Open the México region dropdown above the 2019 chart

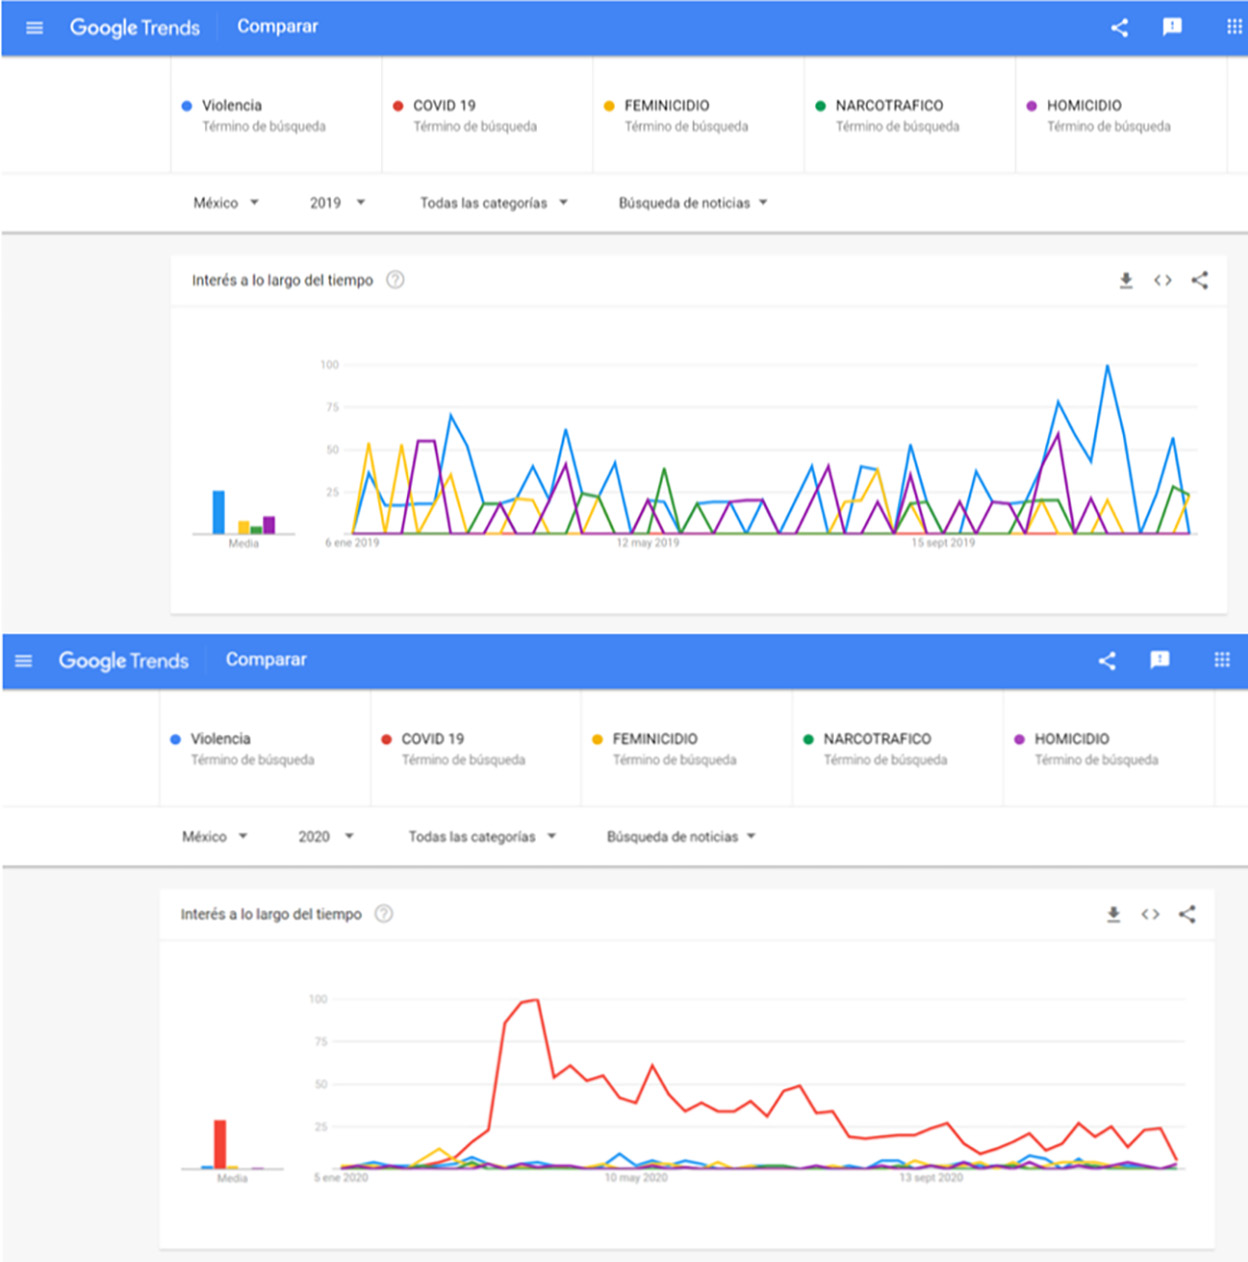click(x=226, y=203)
